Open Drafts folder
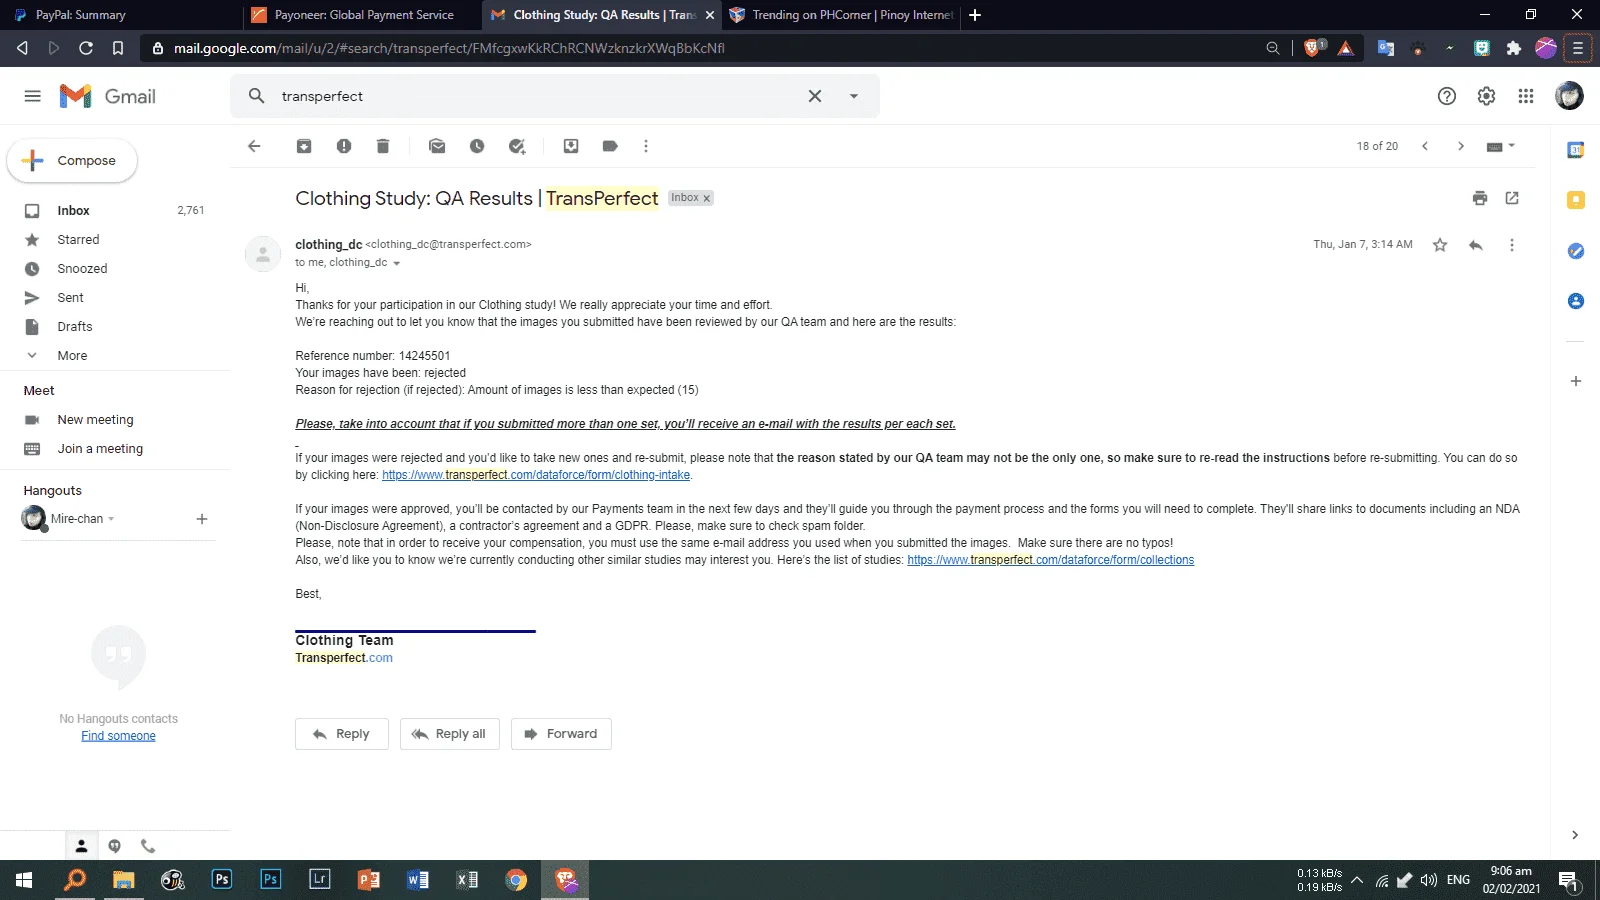The width and height of the screenshot is (1600, 900). 74,327
